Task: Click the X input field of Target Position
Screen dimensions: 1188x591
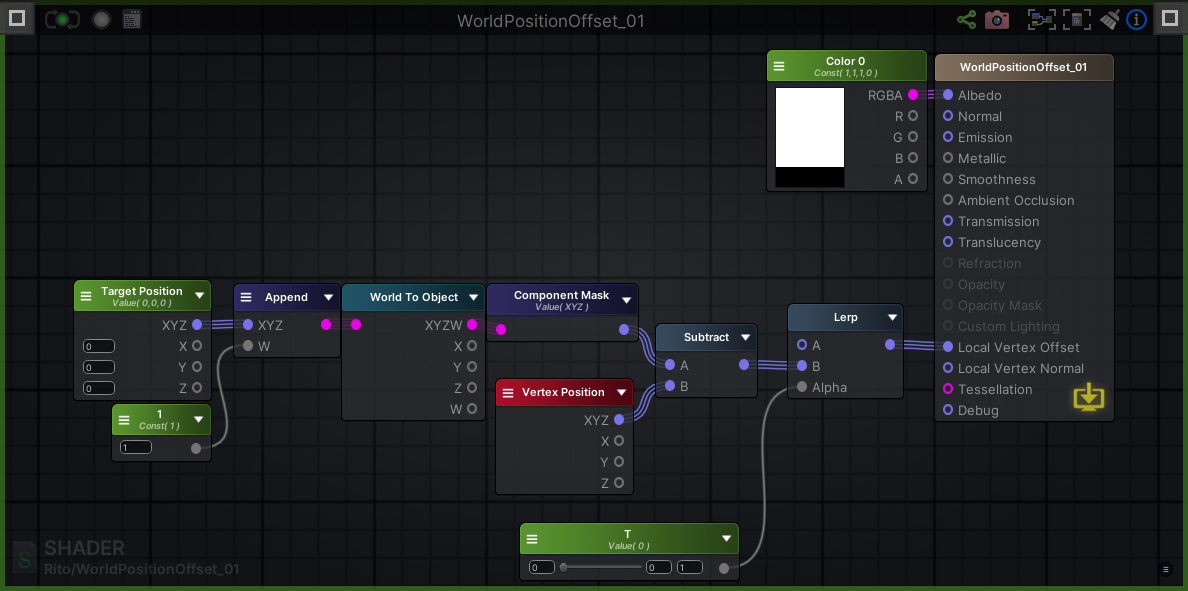Action: pos(98,345)
